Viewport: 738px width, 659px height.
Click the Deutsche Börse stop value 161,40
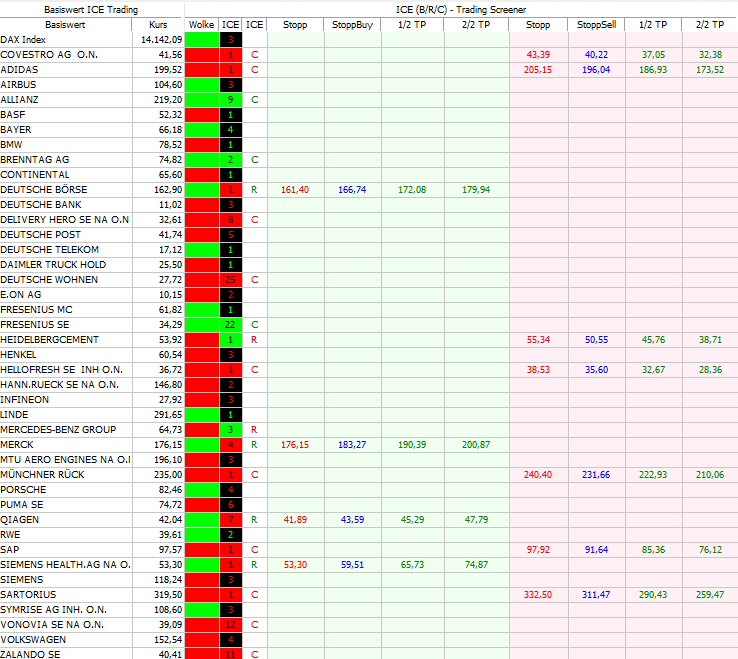tap(295, 190)
